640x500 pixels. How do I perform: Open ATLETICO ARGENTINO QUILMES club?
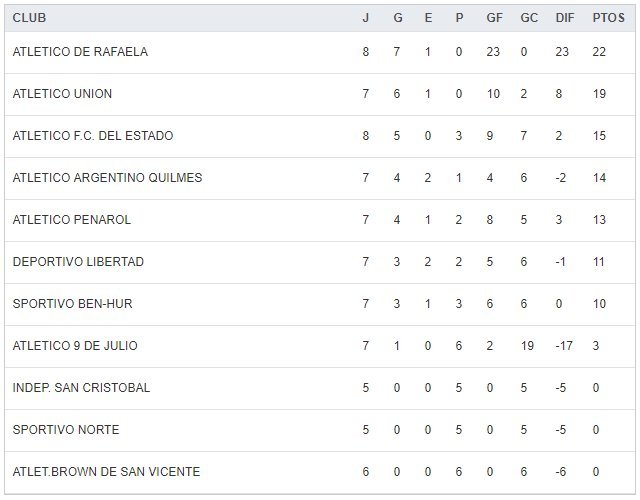(x=107, y=178)
